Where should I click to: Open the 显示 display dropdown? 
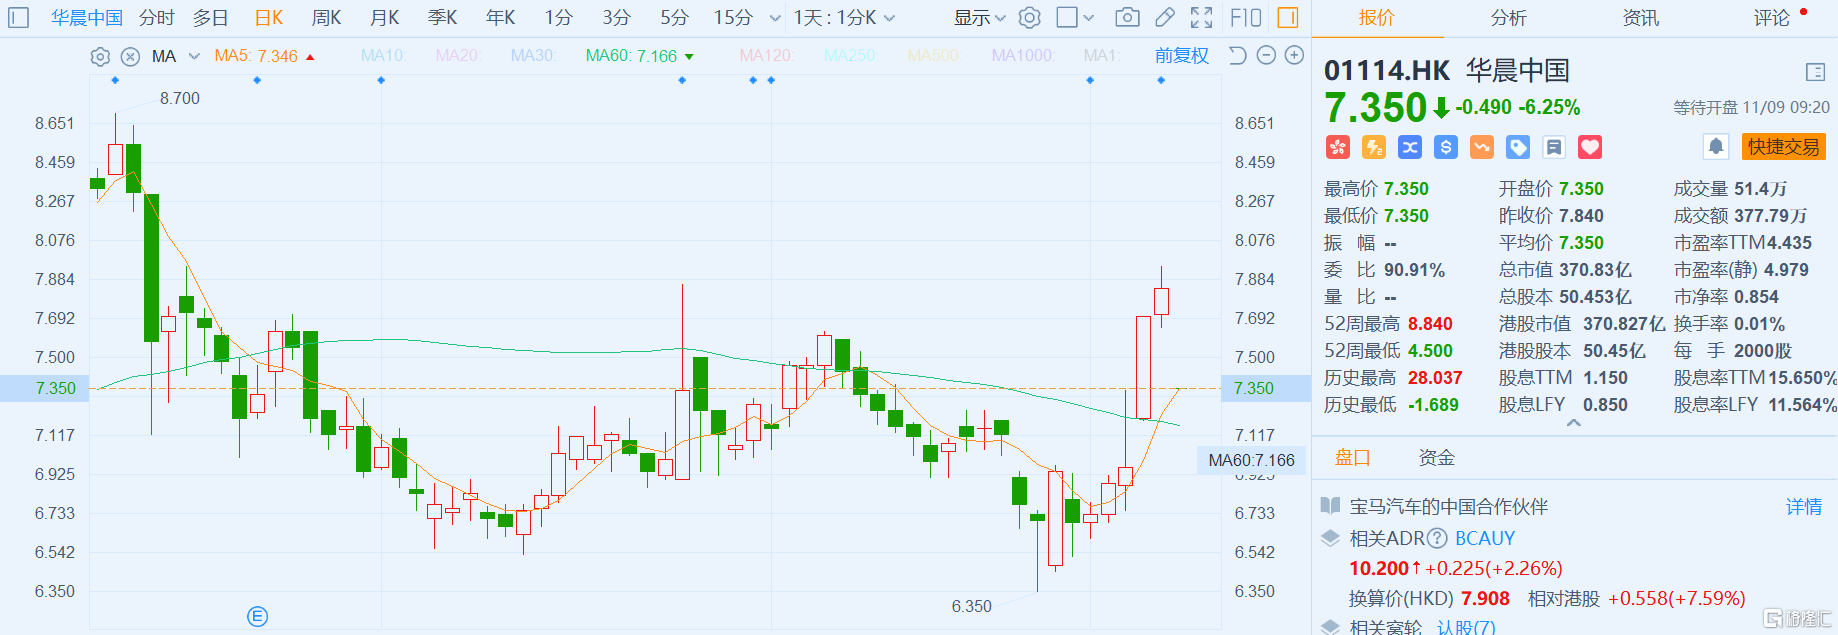pyautogui.click(x=979, y=17)
